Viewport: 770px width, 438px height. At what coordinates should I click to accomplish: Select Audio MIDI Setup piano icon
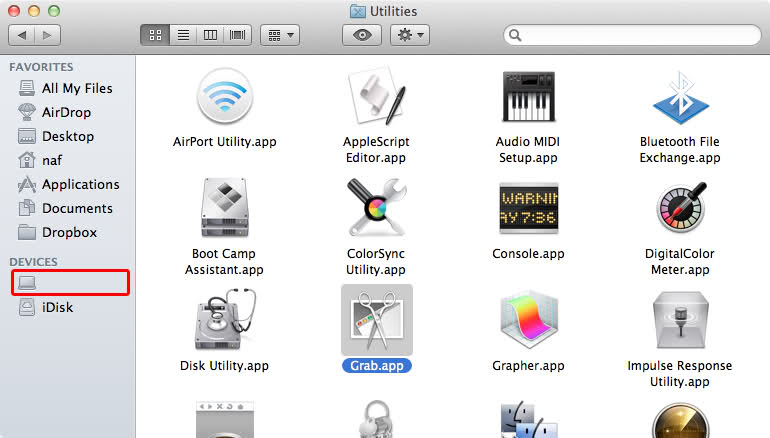click(528, 97)
